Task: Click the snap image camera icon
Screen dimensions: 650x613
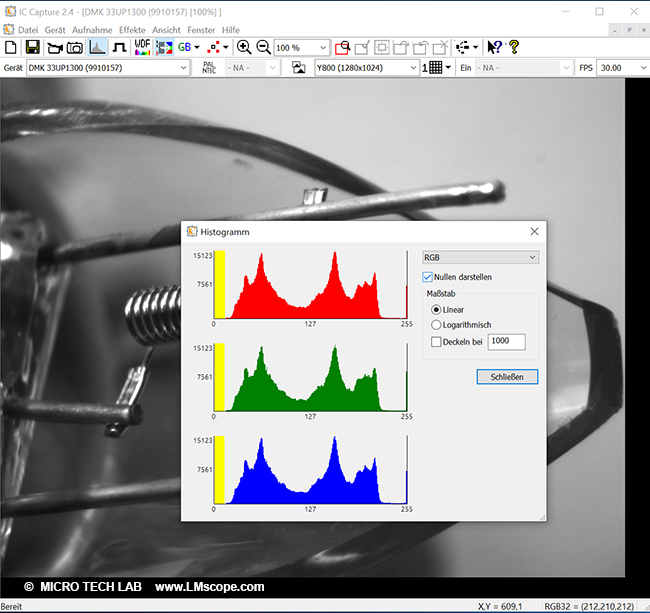Action: [x=75, y=47]
